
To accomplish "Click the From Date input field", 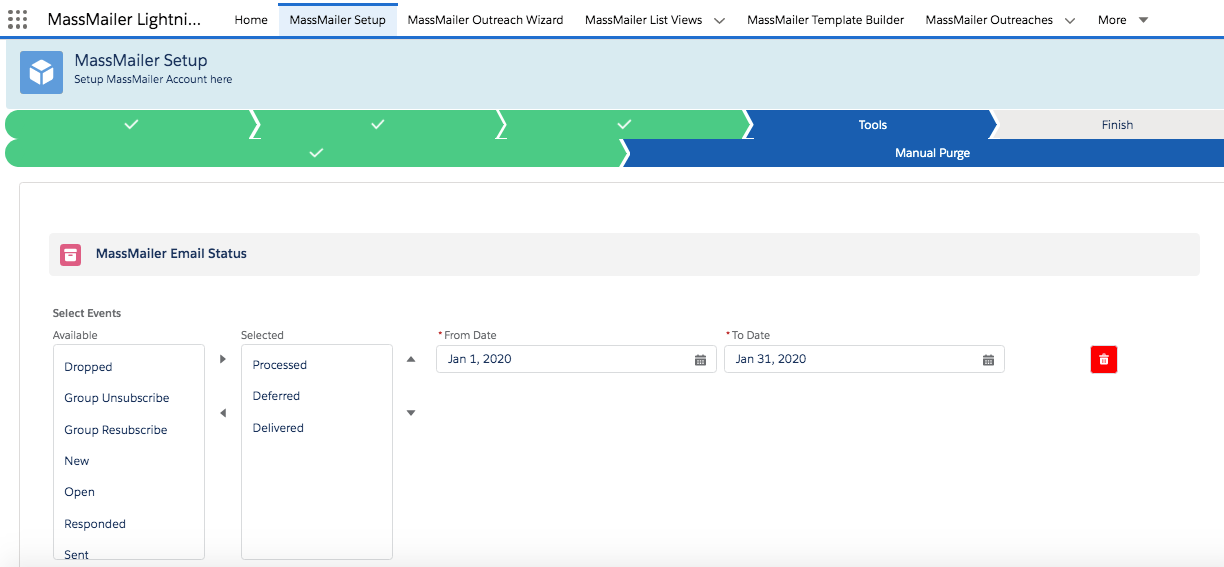I will pyautogui.click(x=576, y=359).
